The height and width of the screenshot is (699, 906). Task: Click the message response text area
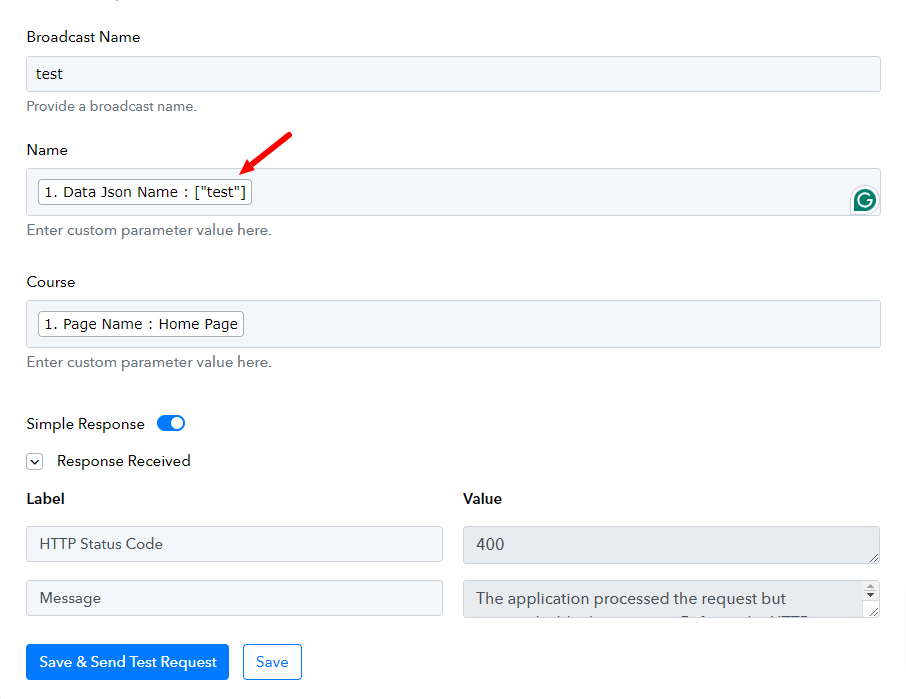point(663,599)
